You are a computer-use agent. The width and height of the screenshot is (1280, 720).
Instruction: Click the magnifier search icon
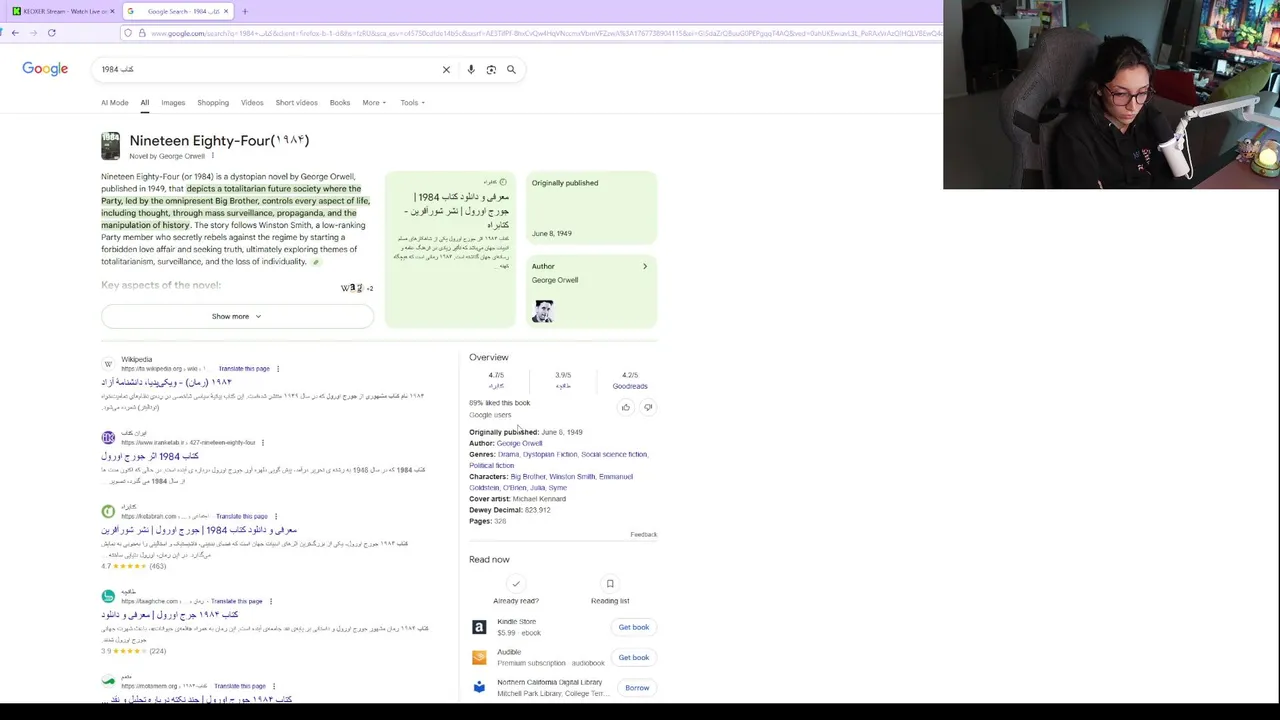[511, 70]
